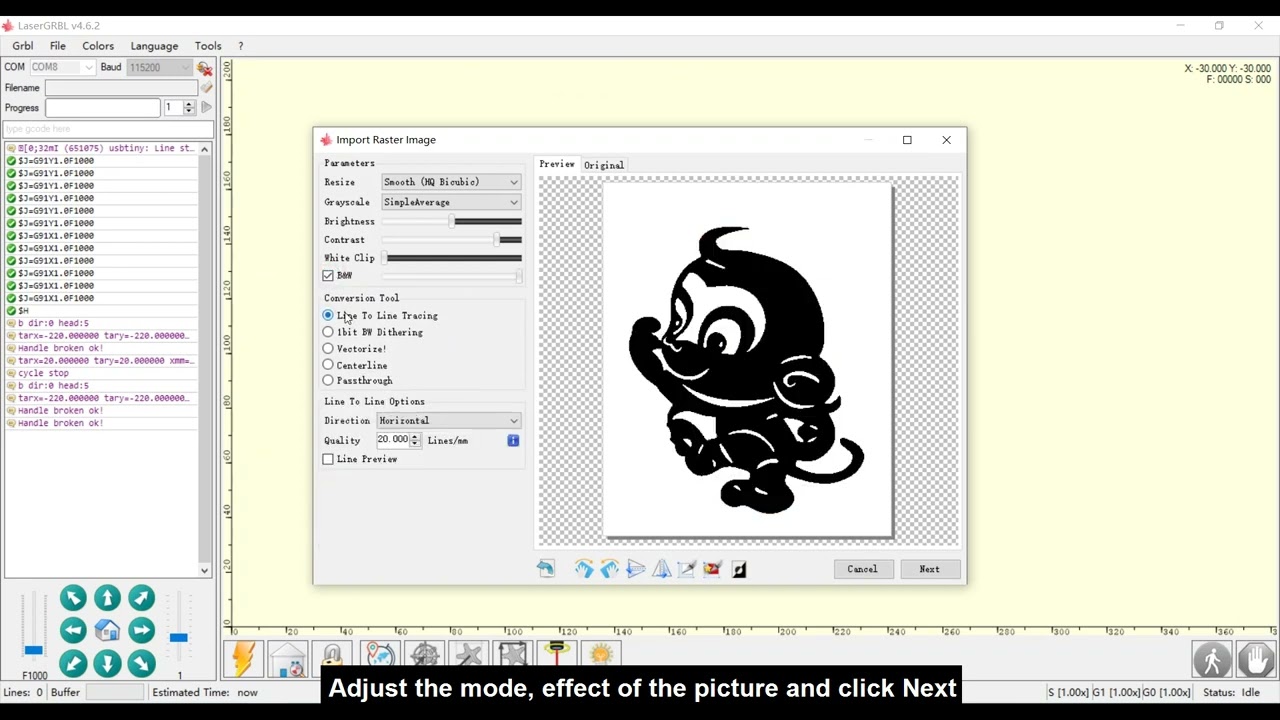Enable the Line Preview checkbox
Screen dimensions: 1280x720
click(328, 459)
